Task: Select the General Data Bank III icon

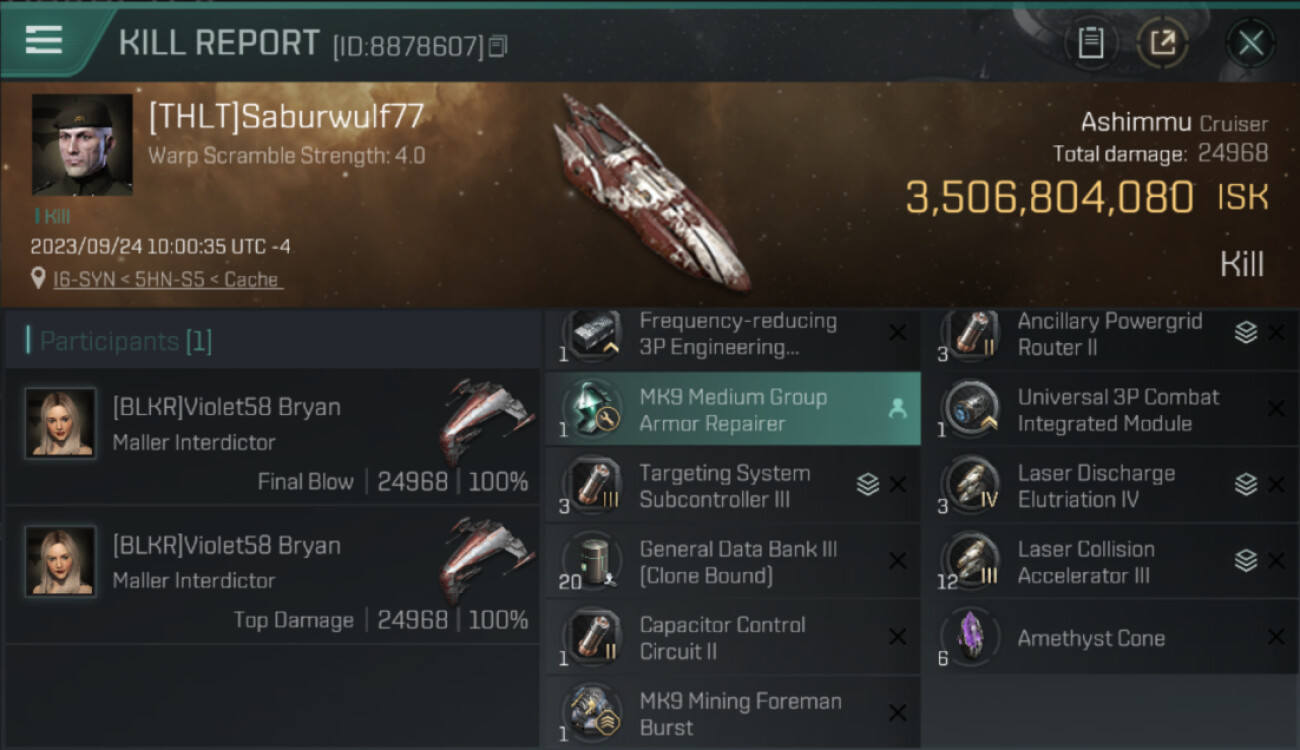Action: [x=590, y=561]
